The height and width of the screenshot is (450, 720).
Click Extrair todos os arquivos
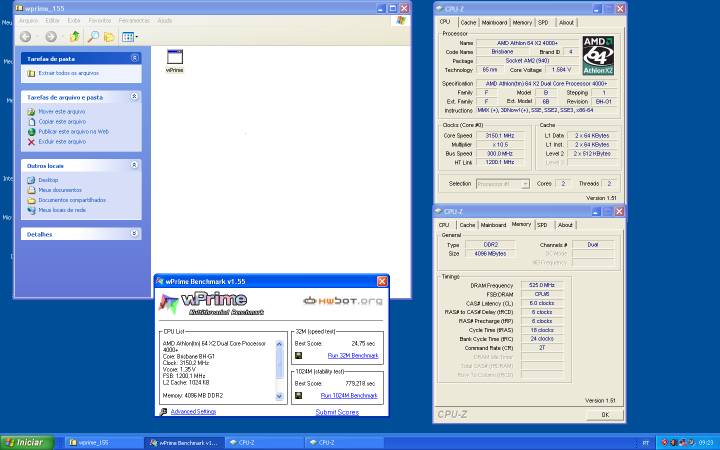coord(68,73)
